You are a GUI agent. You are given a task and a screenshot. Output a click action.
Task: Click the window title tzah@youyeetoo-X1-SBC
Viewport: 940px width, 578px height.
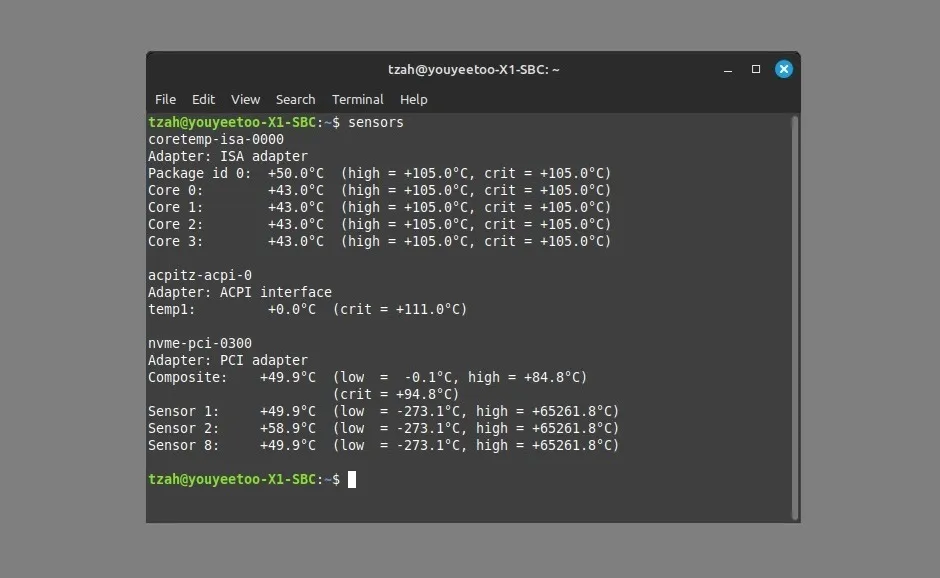point(472,69)
